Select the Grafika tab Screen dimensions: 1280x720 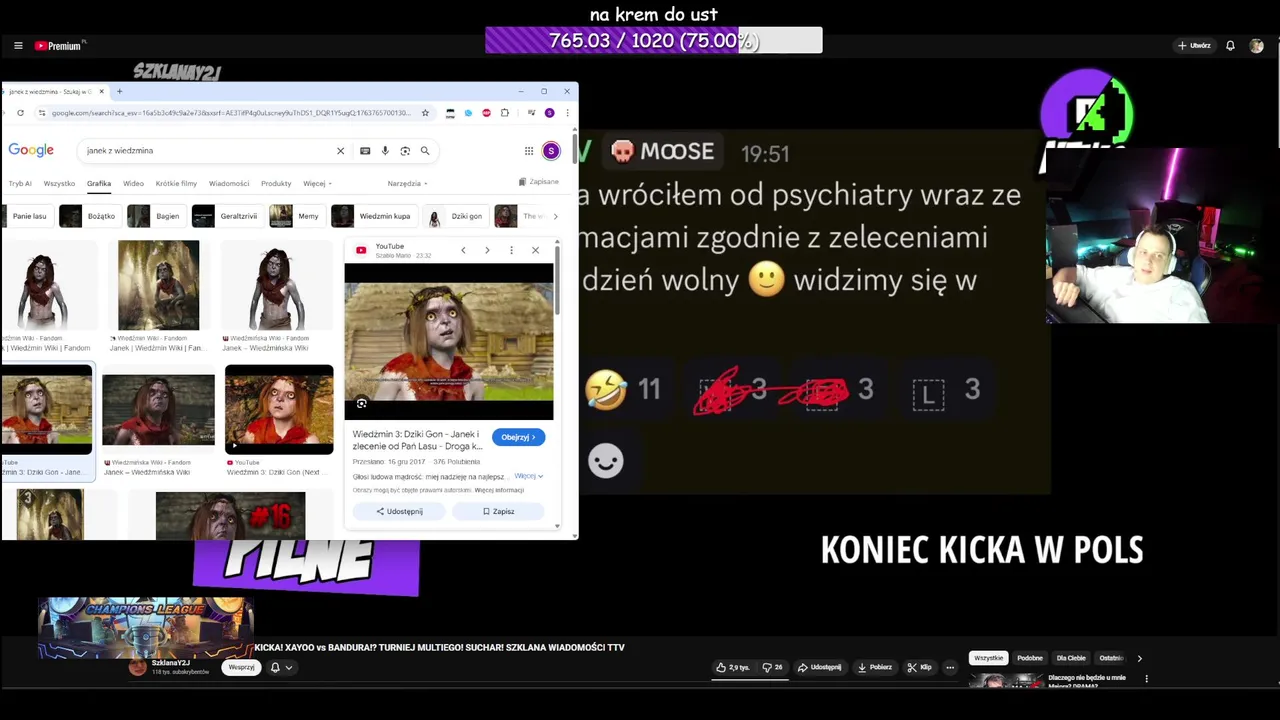[98, 184]
